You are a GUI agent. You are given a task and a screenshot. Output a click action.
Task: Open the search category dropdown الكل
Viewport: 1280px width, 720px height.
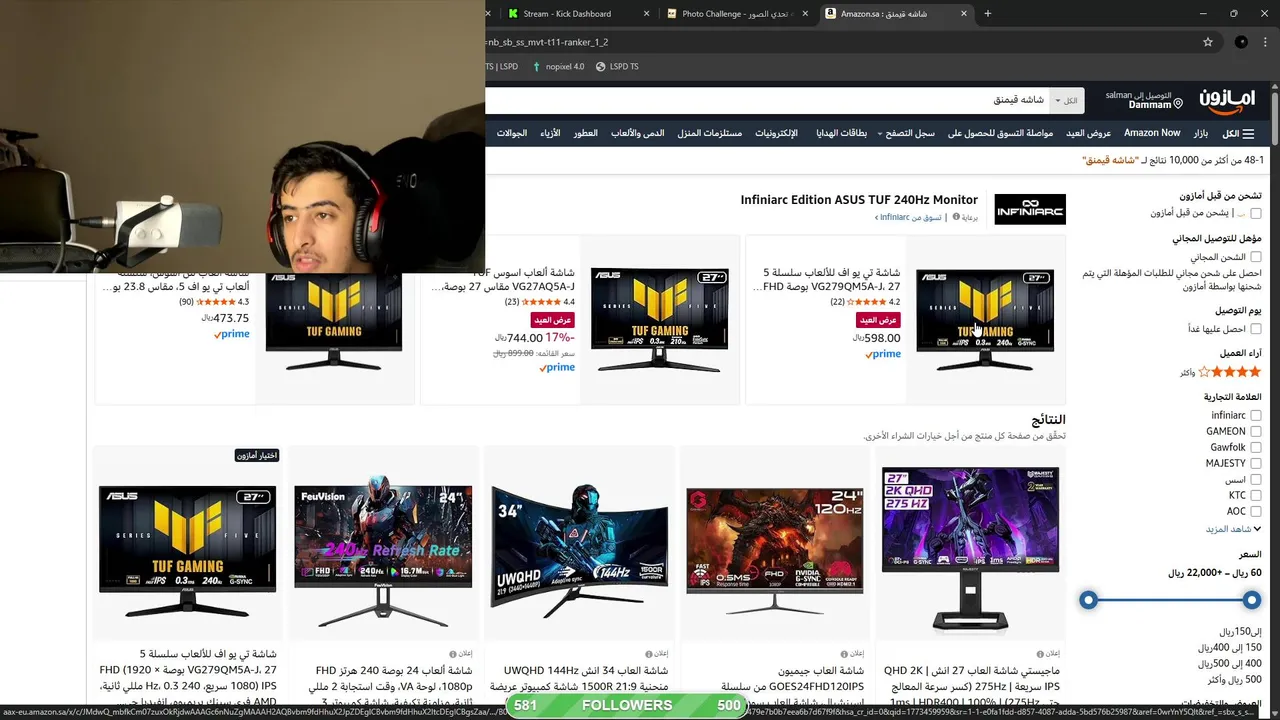point(1068,101)
